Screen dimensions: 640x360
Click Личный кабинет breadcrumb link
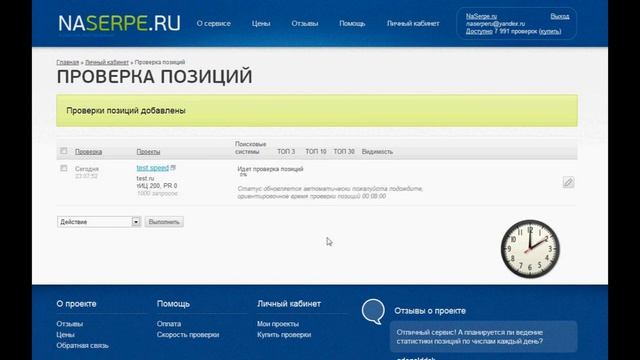(x=107, y=62)
